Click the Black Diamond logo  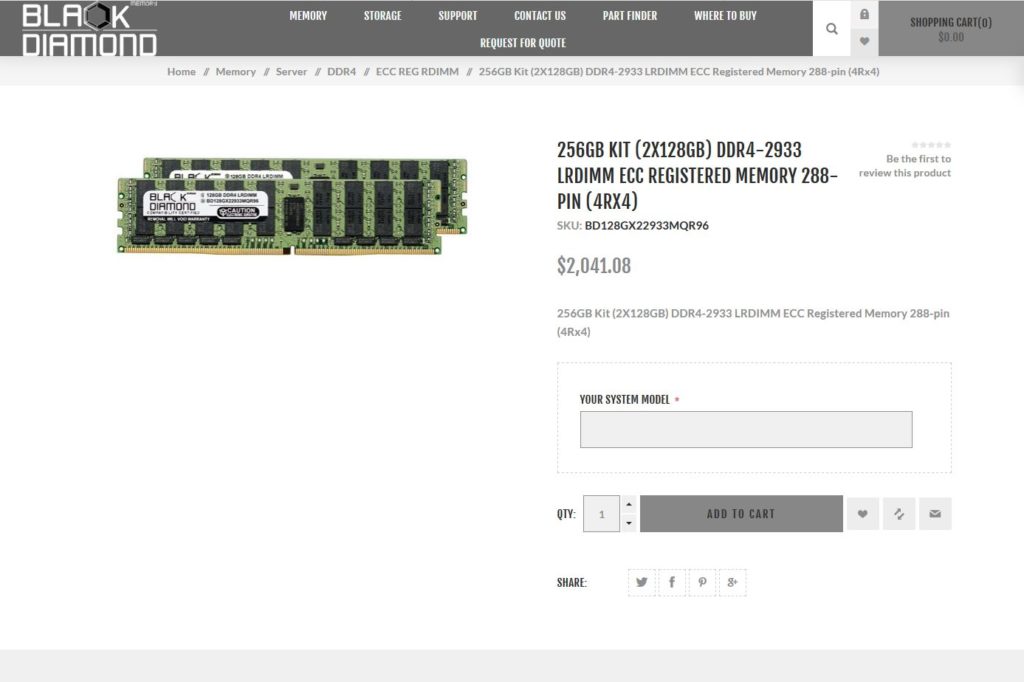[89, 29]
